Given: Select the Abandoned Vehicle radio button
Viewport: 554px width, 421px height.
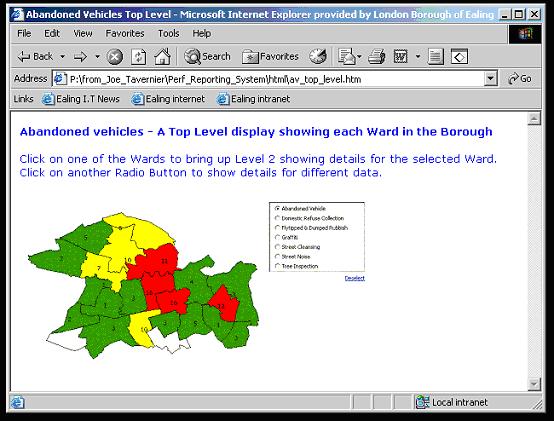Looking at the screenshot, I should 277,208.
